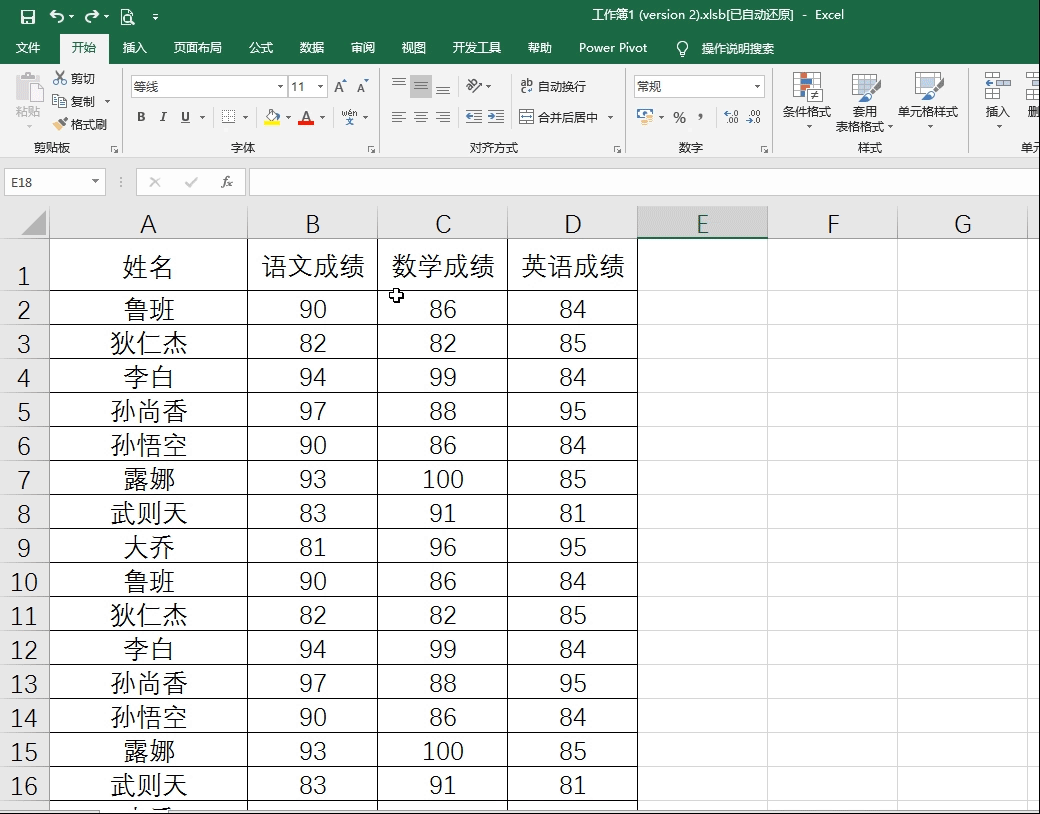This screenshot has width=1040, height=814.
Task: Select the 格式刷 format painter
Action: click(x=80, y=124)
